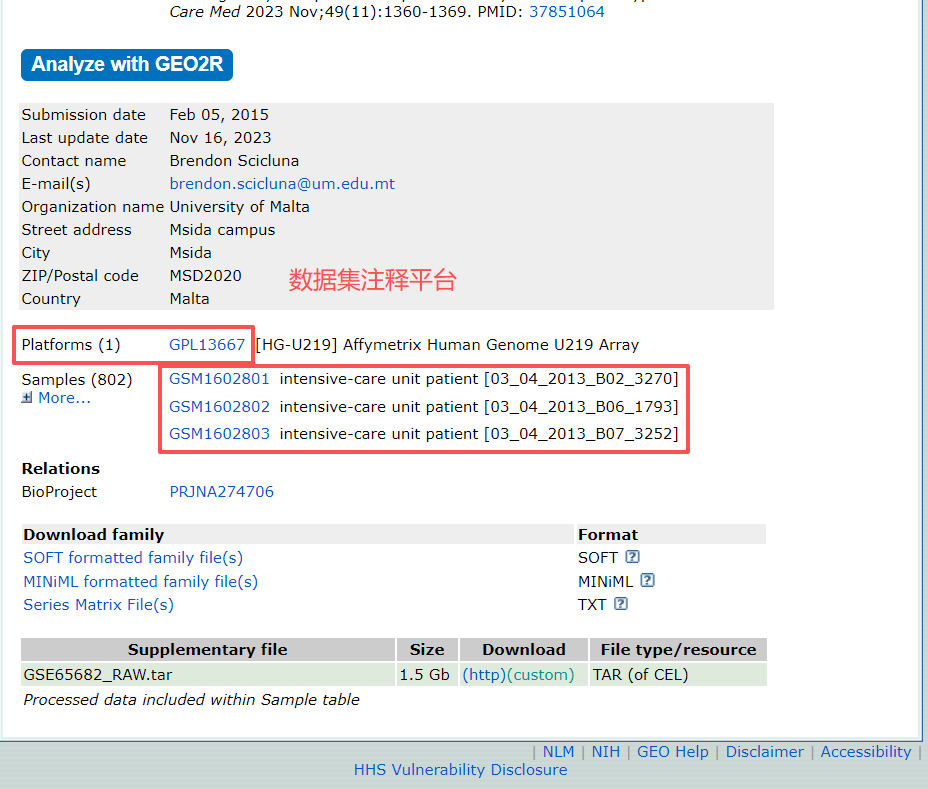Select the GSE65682_RAW.tar file name
The width and height of the screenshot is (928, 789).
click(x=98, y=675)
